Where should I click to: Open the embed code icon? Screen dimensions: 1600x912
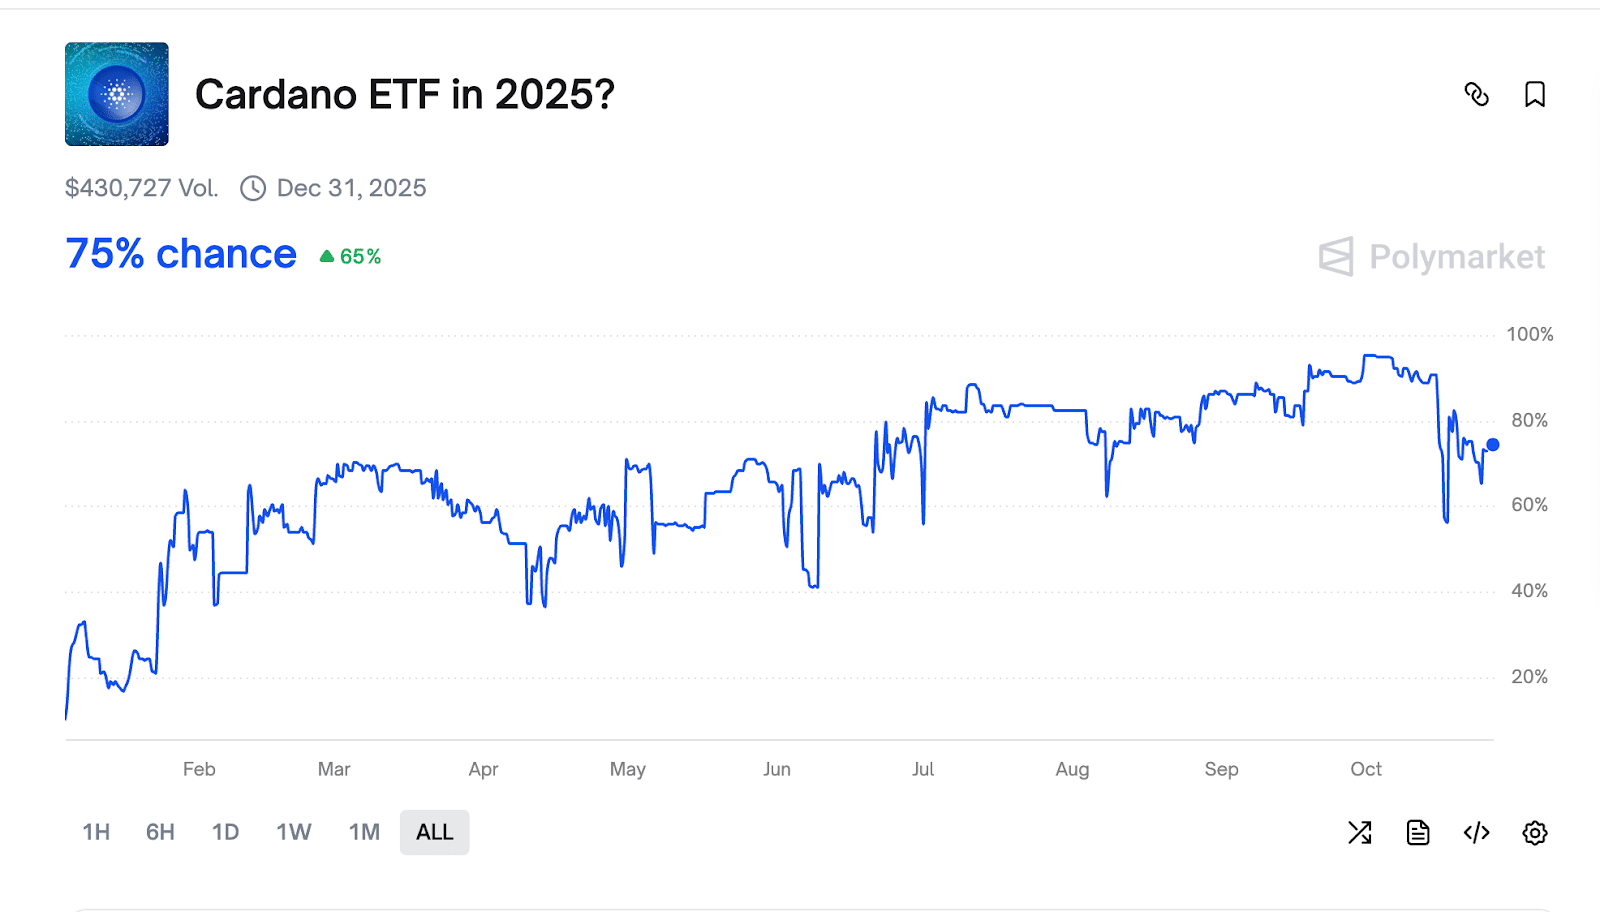pyautogui.click(x=1477, y=832)
